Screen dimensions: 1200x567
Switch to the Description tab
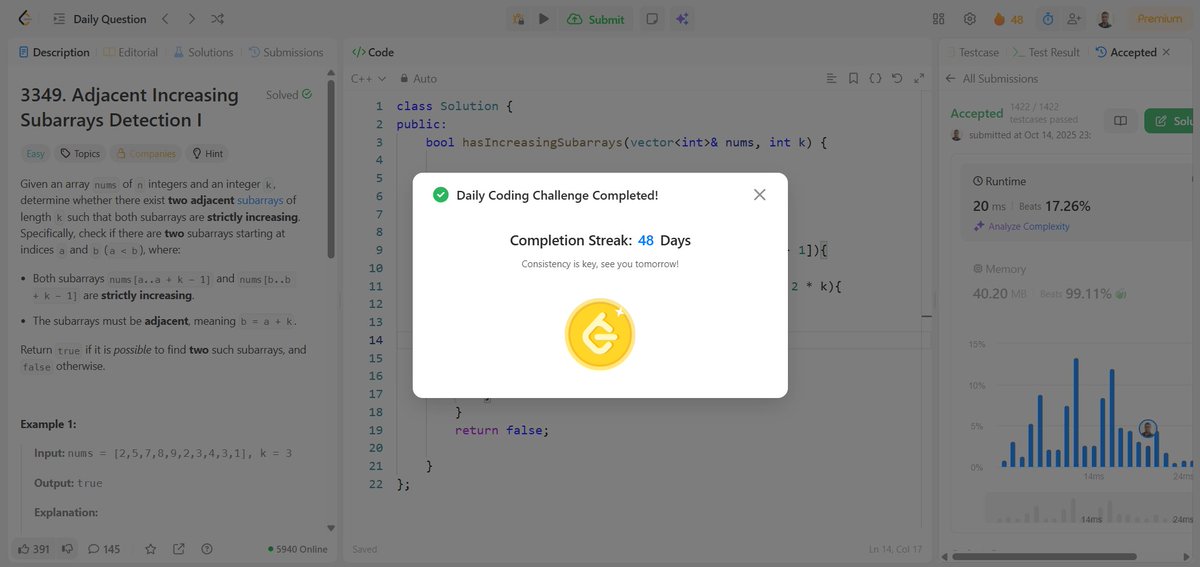point(54,52)
